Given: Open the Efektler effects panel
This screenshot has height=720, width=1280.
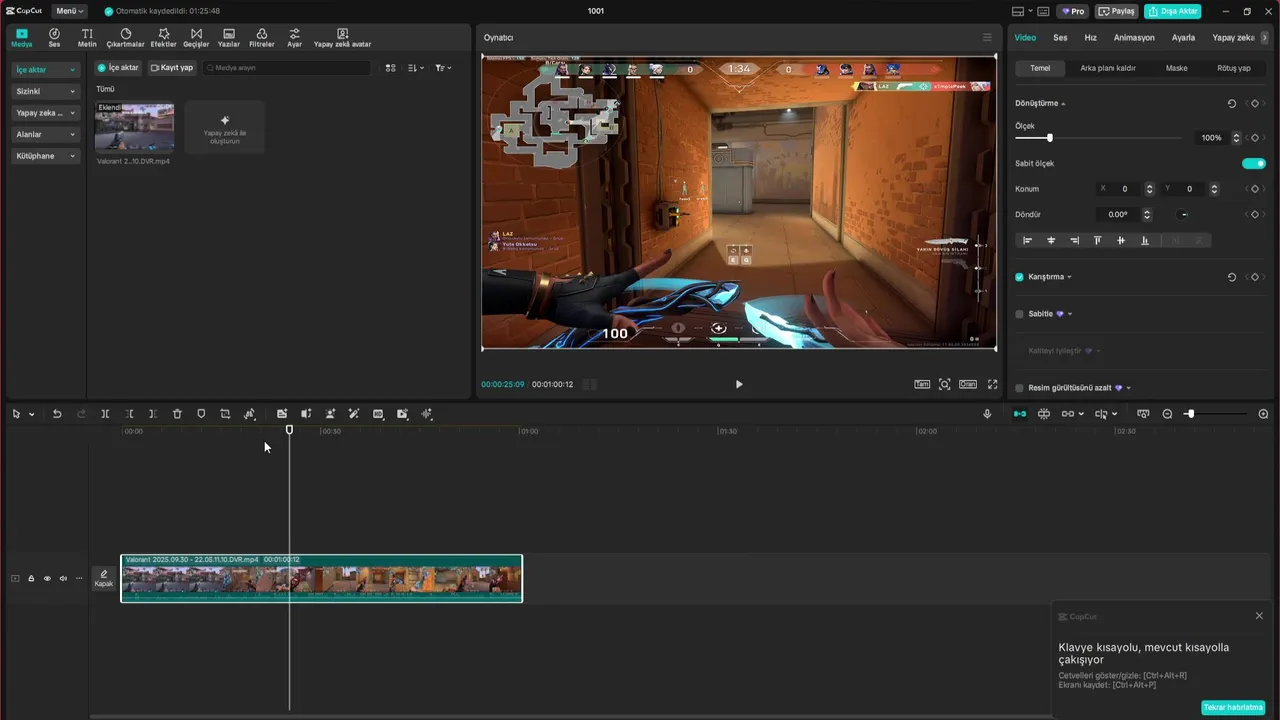Looking at the screenshot, I should click(x=163, y=38).
